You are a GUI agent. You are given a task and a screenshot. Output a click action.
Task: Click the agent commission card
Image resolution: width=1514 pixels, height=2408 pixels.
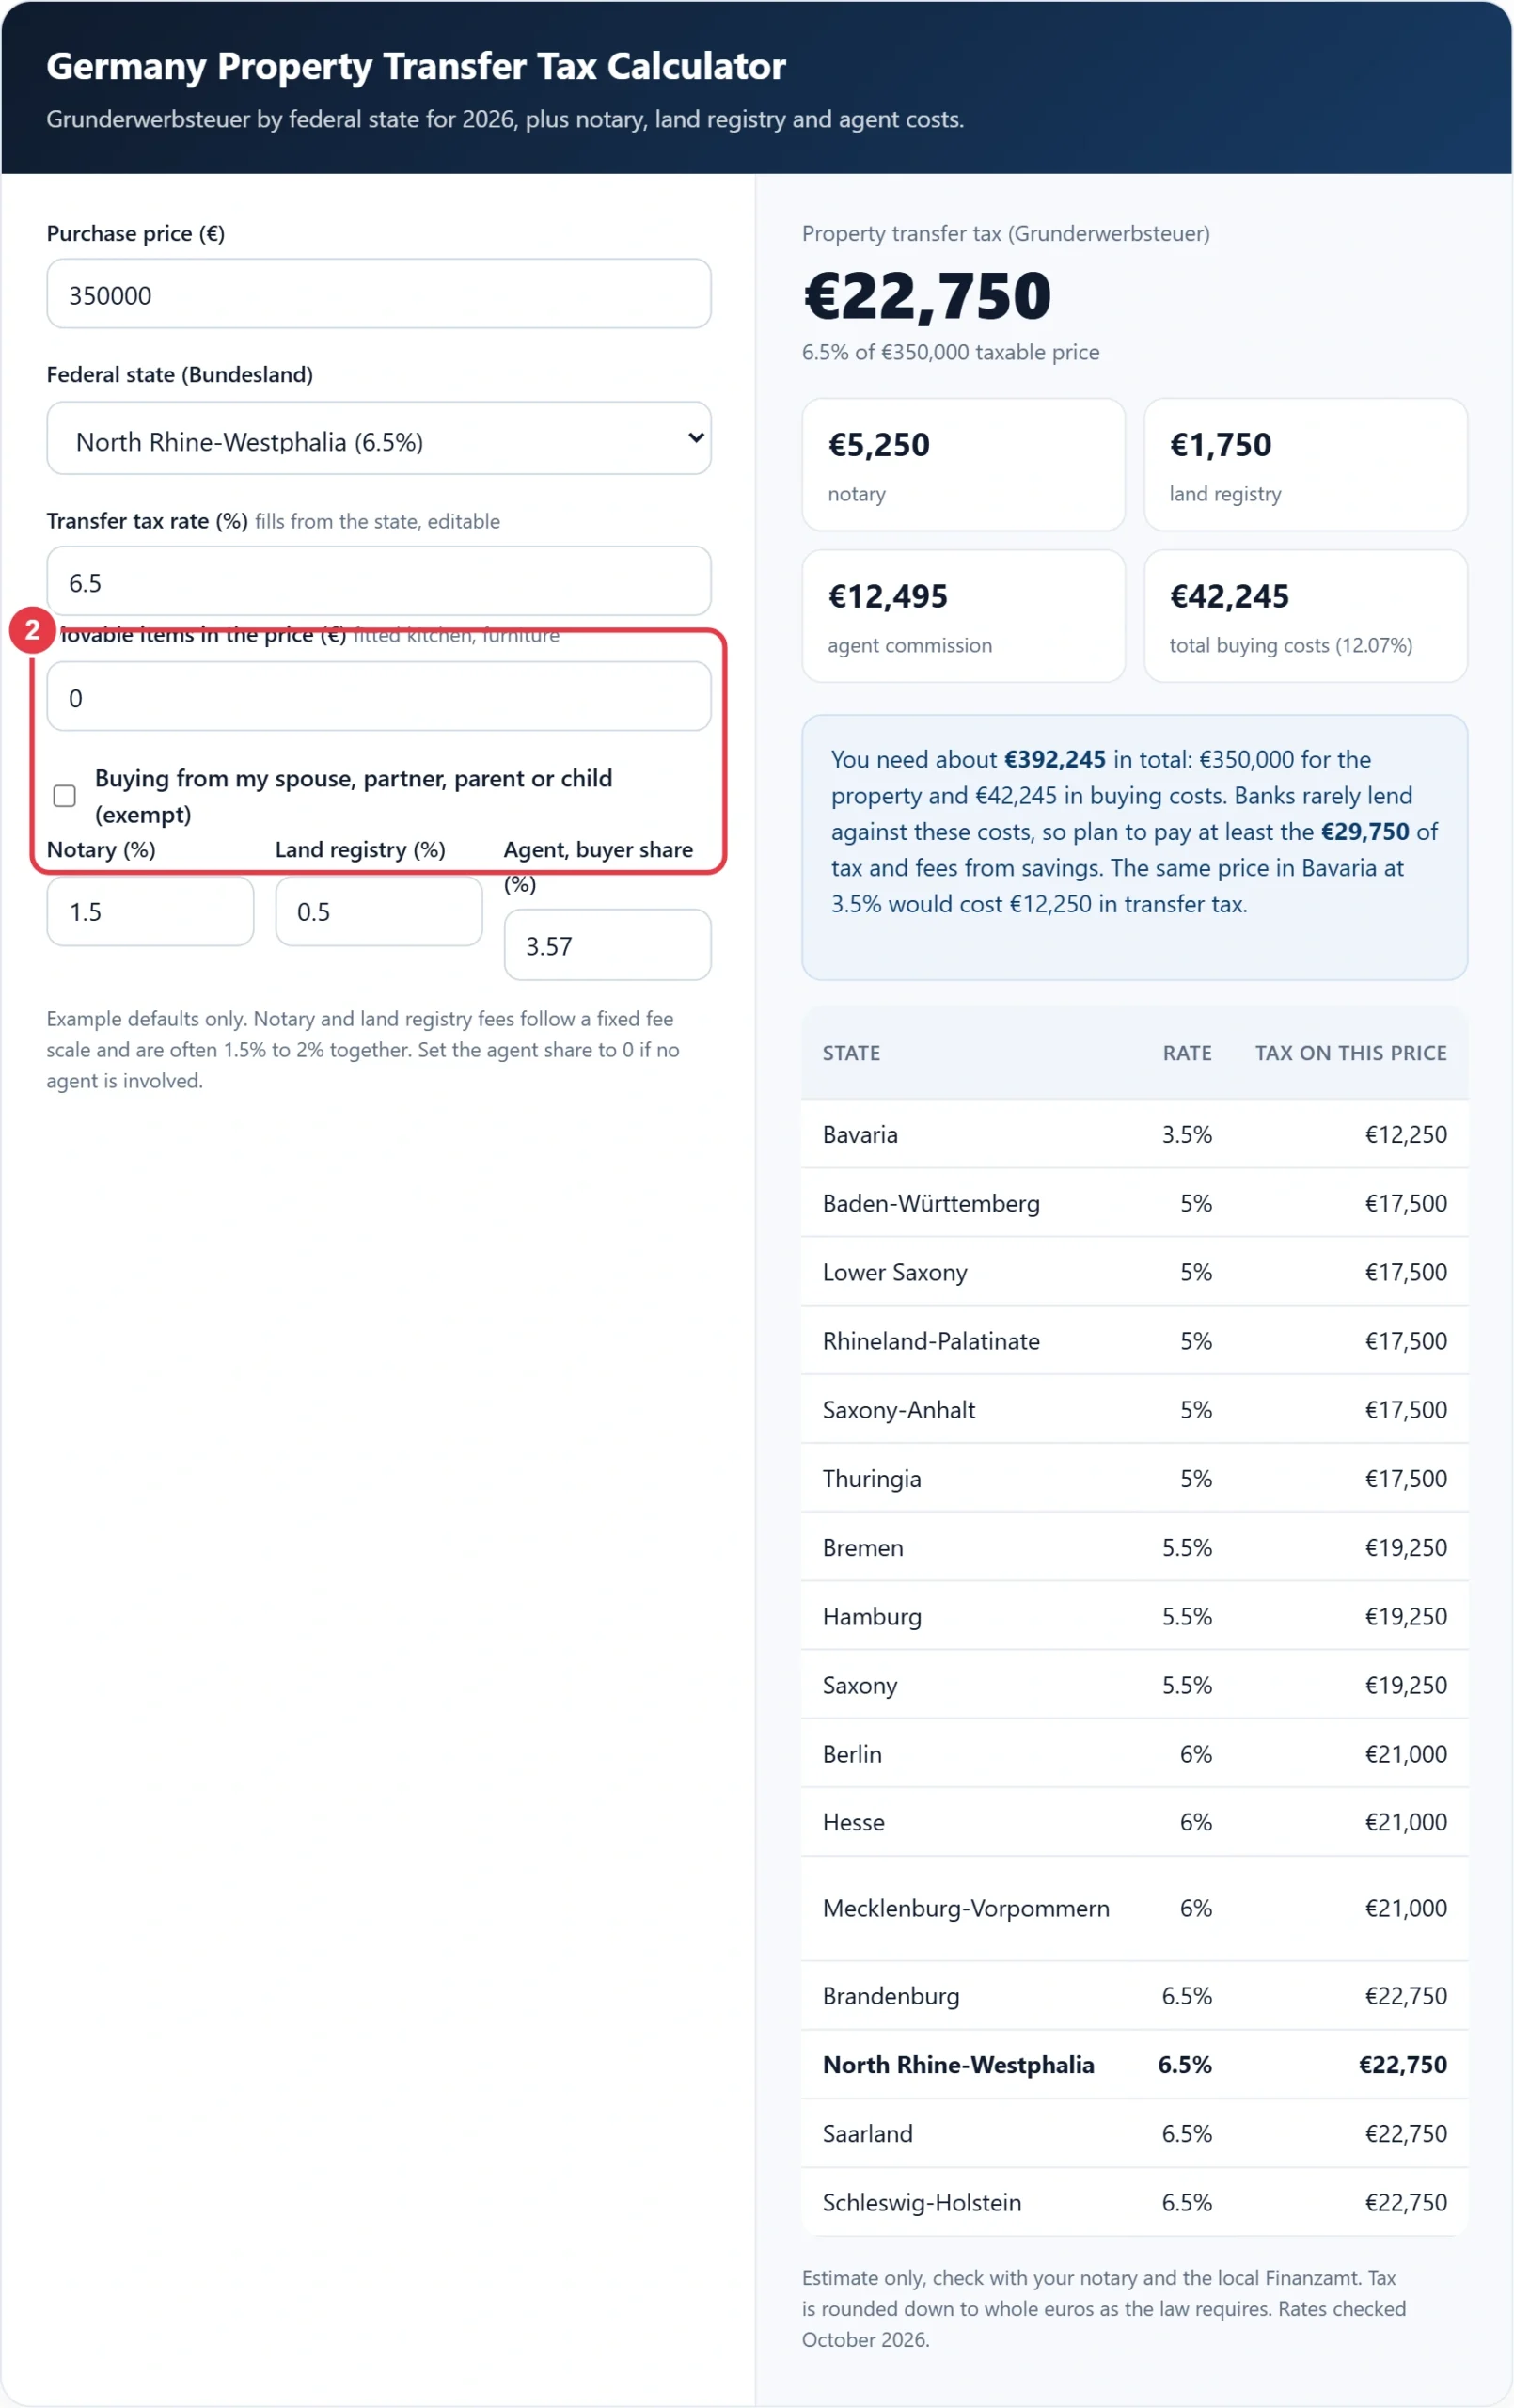(x=963, y=616)
